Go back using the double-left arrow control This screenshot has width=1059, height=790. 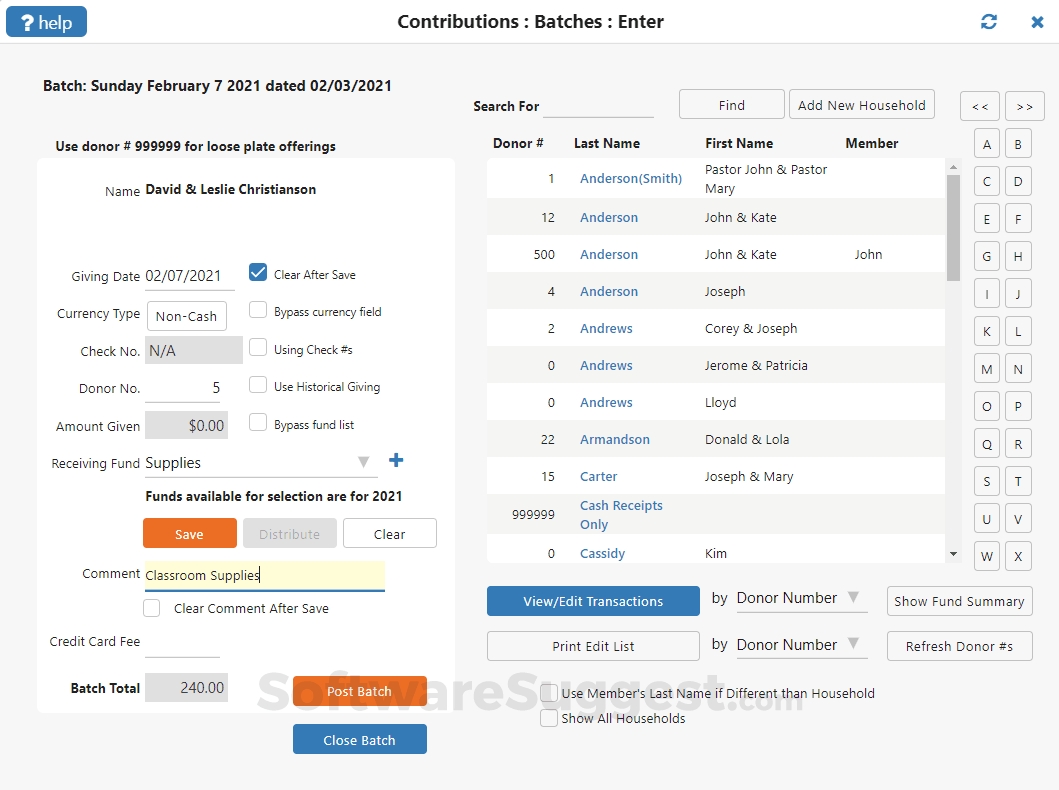[x=979, y=106]
